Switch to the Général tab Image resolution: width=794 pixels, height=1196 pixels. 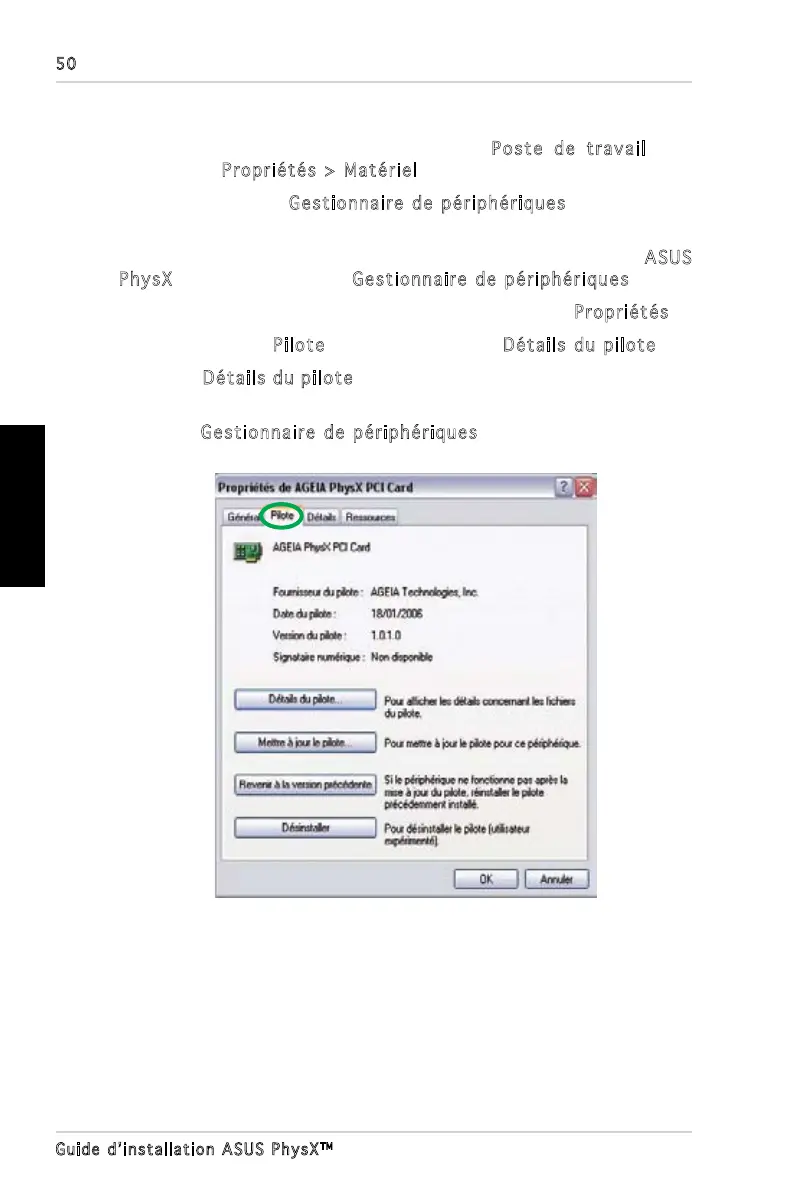pyautogui.click(x=243, y=517)
